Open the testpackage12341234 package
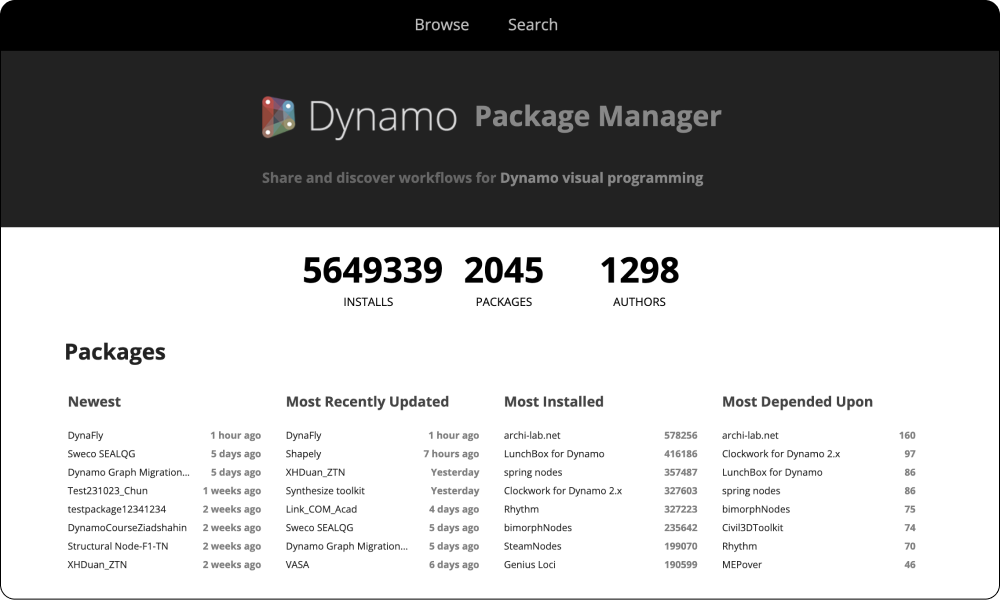The image size is (1000, 600). [x=117, y=509]
